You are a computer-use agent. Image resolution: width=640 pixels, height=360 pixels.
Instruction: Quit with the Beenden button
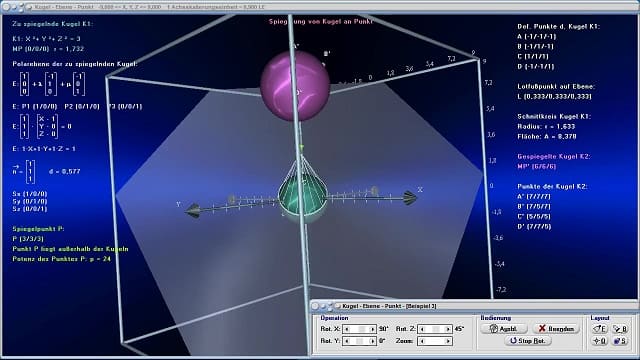click(556, 329)
